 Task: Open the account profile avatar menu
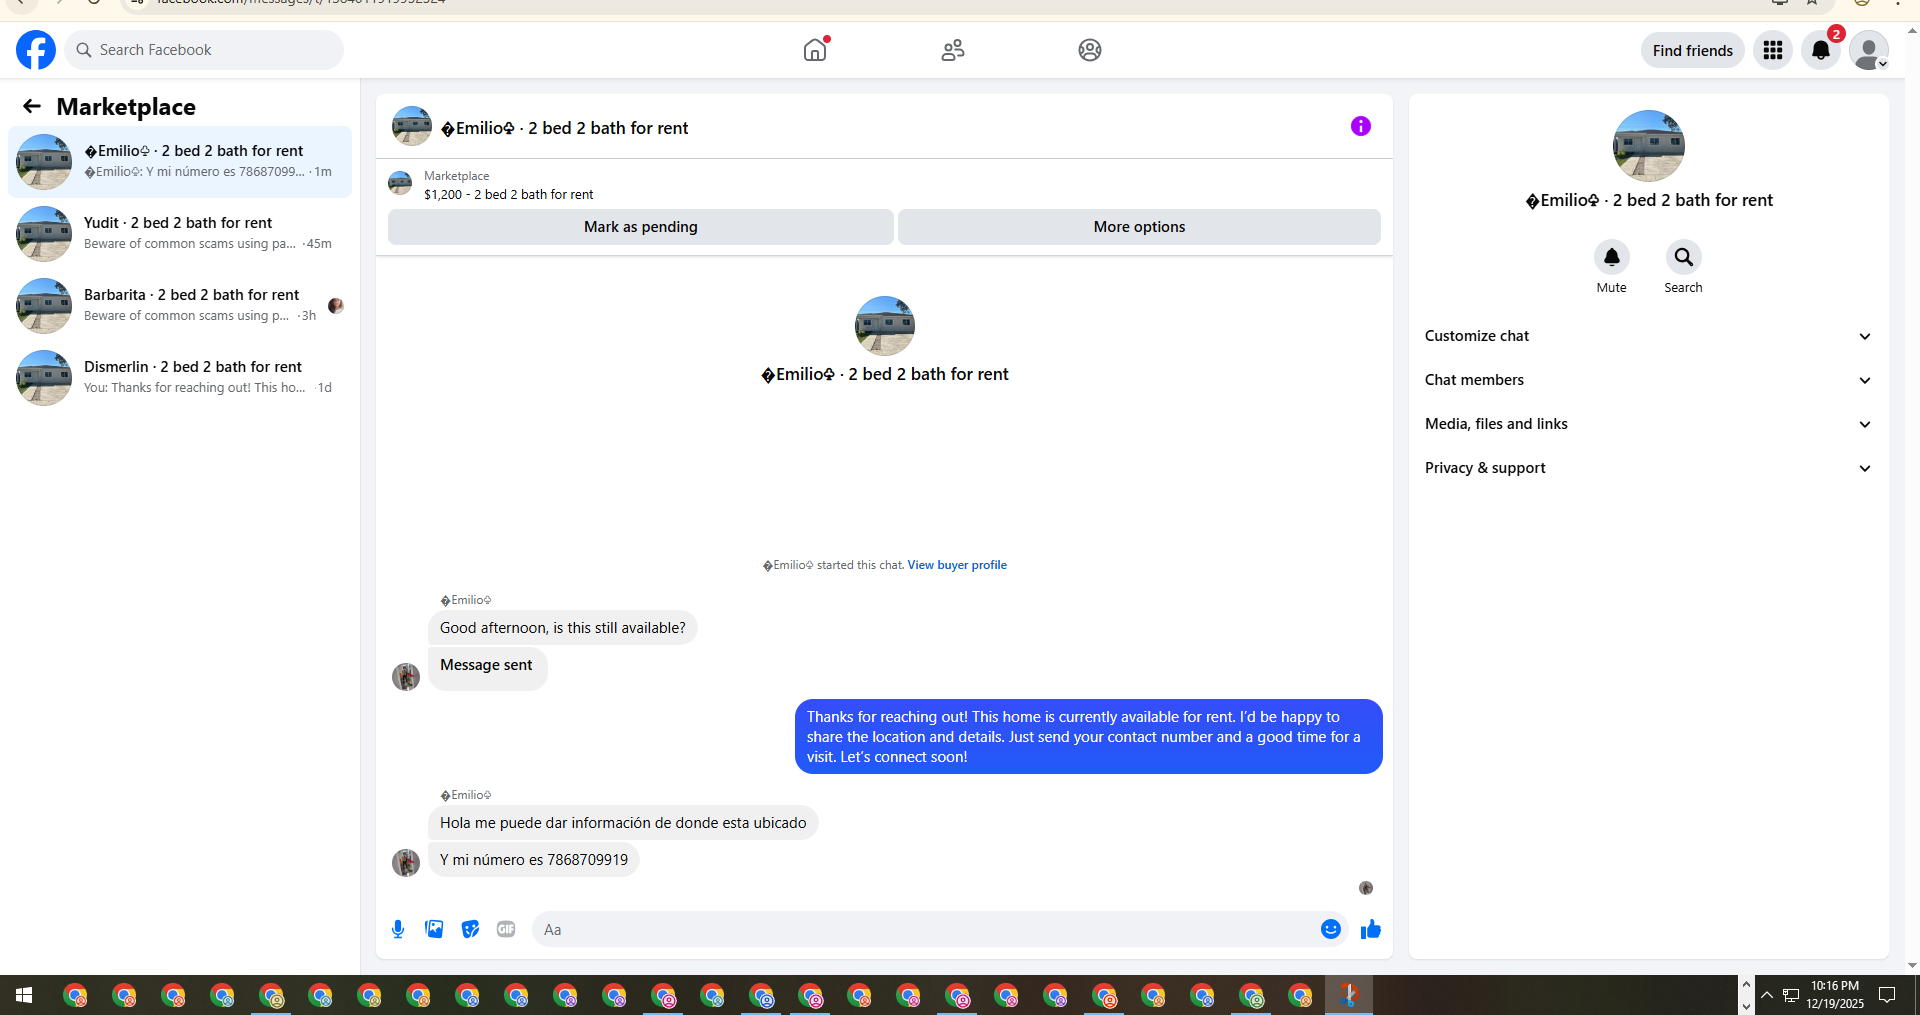tap(1869, 50)
